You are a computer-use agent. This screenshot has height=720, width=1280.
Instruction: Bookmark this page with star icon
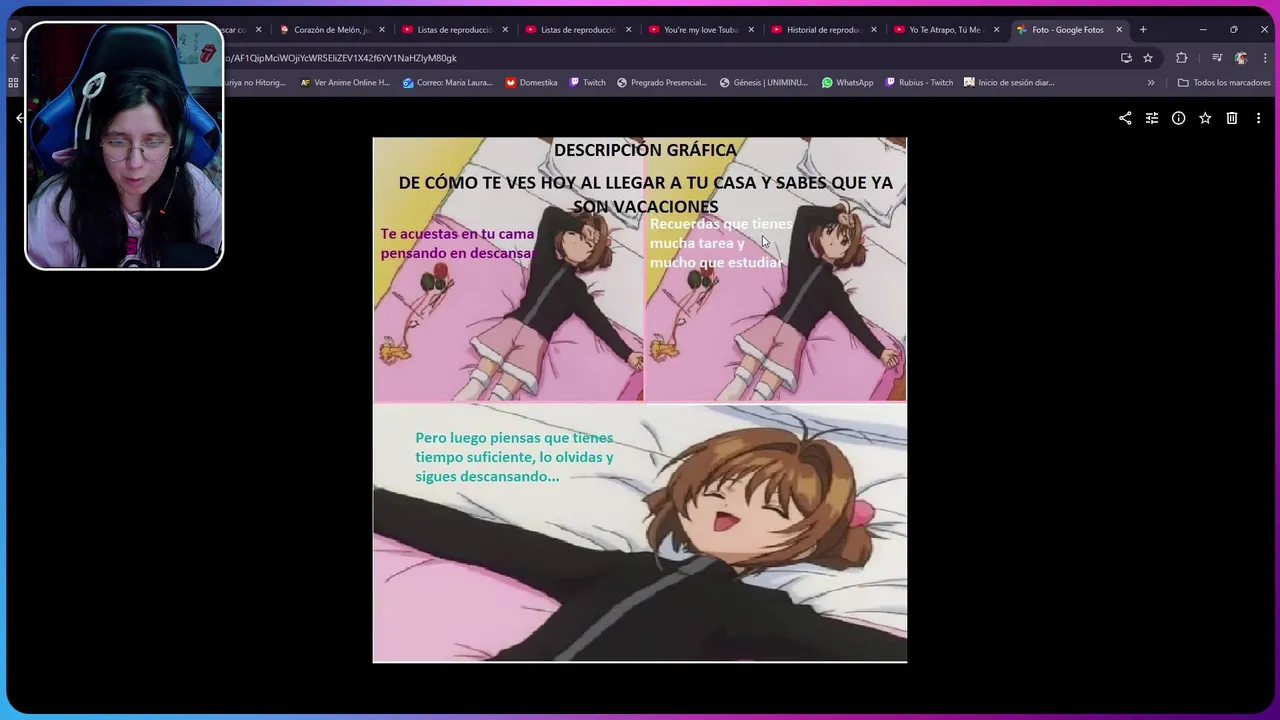[x=1148, y=58]
